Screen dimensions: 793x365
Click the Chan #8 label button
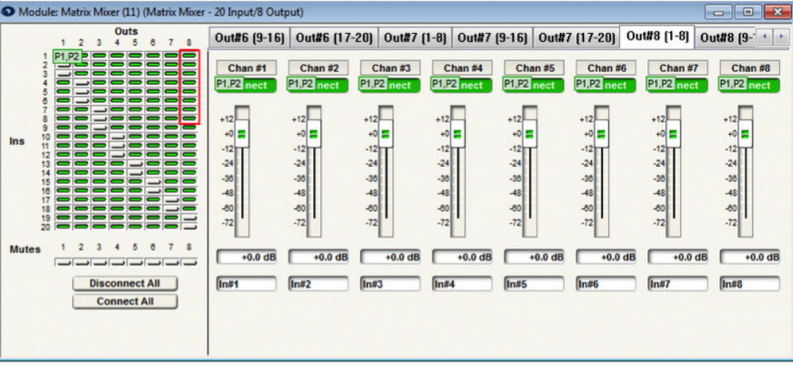(x=750, y=68)
